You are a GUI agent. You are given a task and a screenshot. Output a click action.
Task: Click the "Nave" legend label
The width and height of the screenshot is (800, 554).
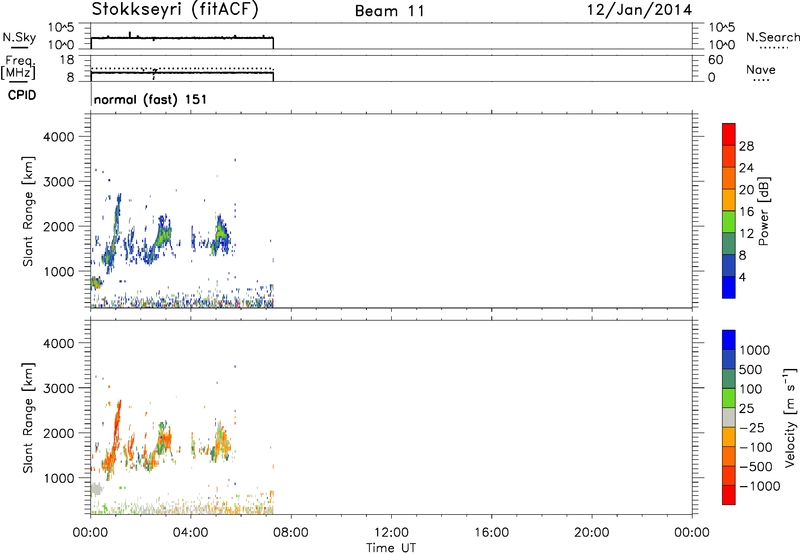[x=761, y=69]
